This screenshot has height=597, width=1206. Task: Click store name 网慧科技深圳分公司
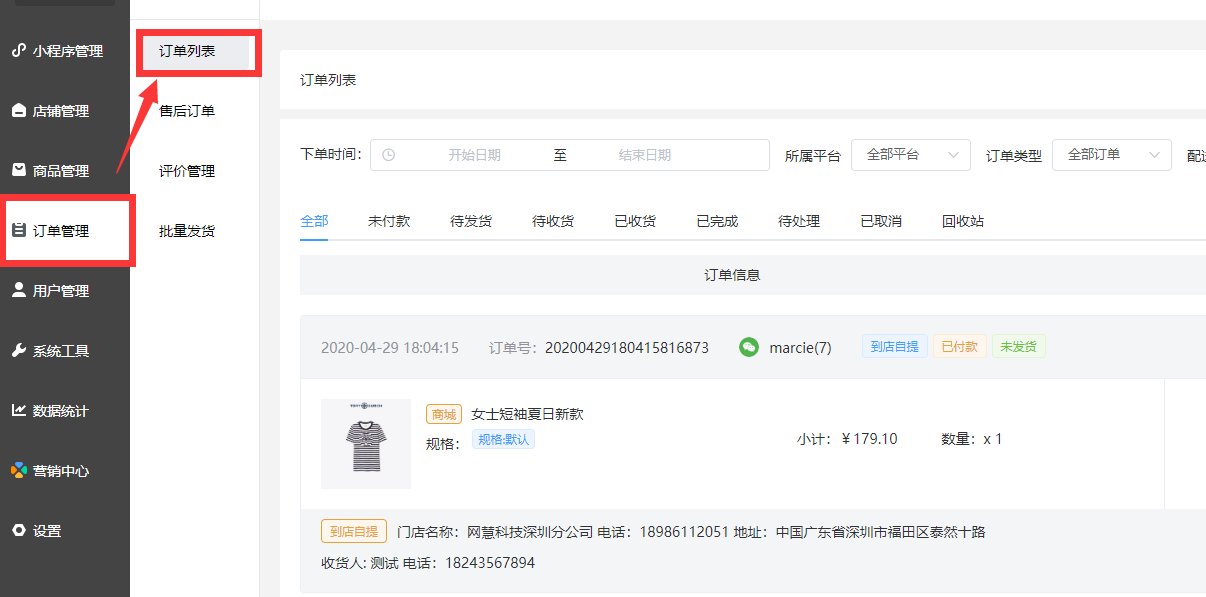tap(529, 532)
